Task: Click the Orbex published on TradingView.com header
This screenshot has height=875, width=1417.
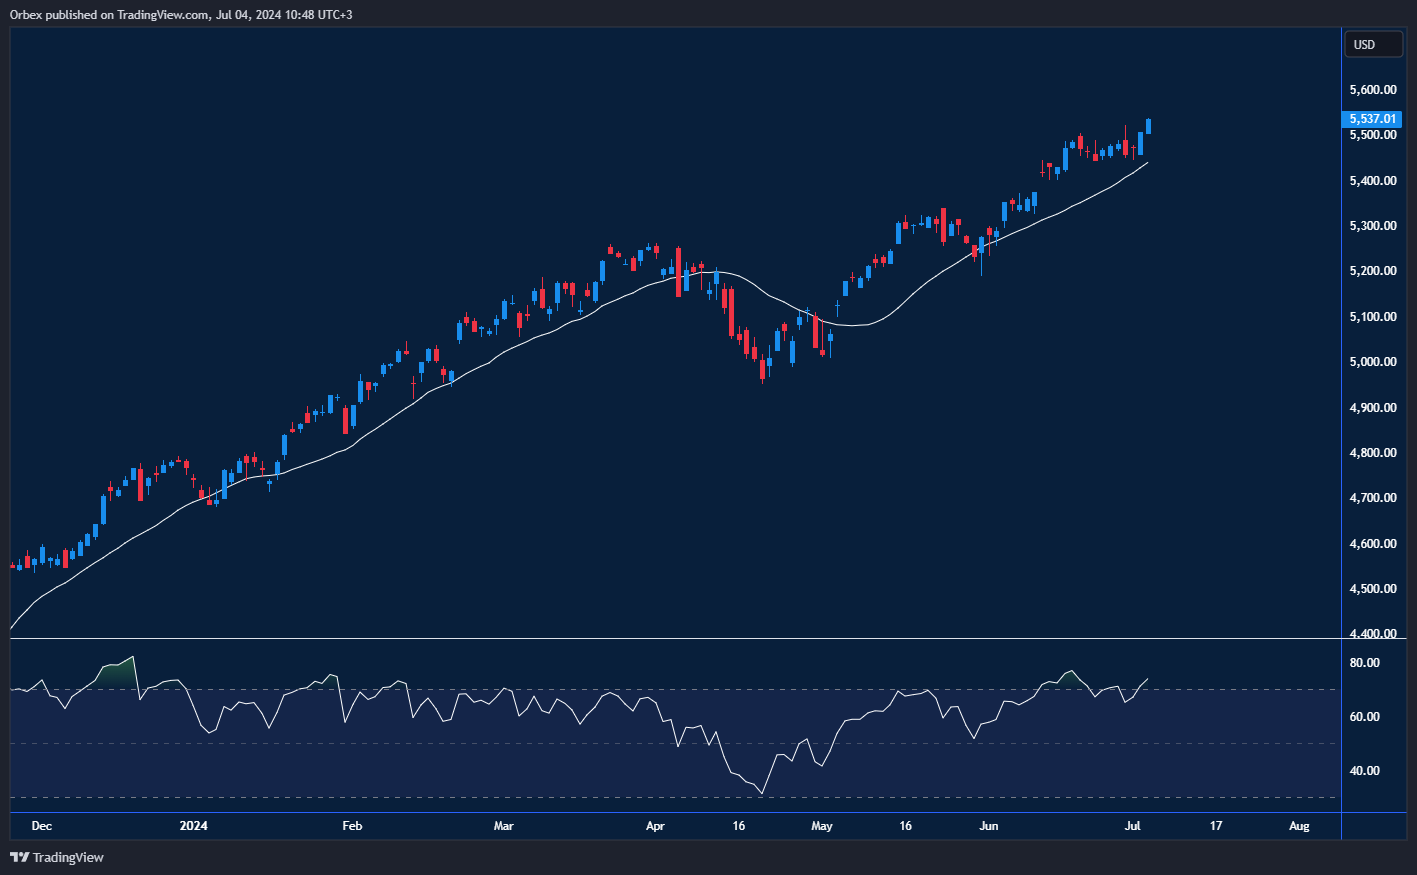Action: pyautogui.click(x=180, y=15)
